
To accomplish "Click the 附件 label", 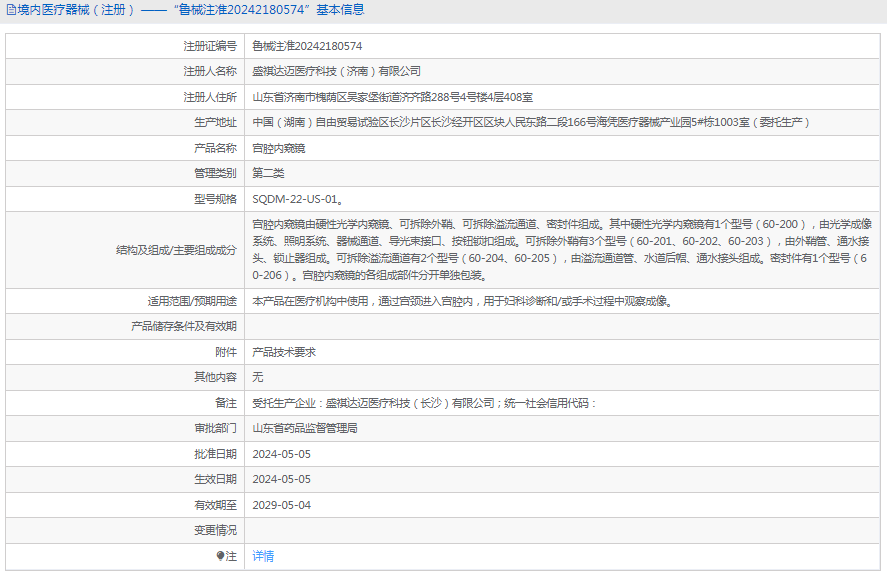I will [x=226, y=352].
